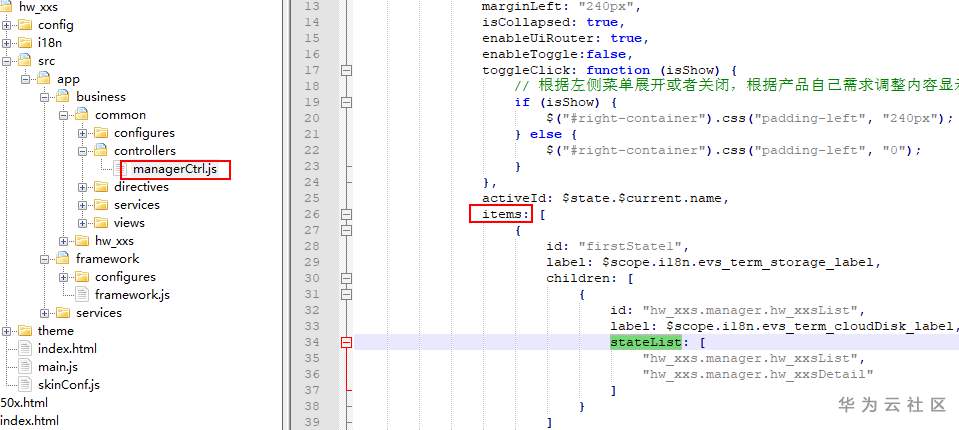Expand the configures folder under framework
The image size is (959, 430).
(x=64, y=277)
